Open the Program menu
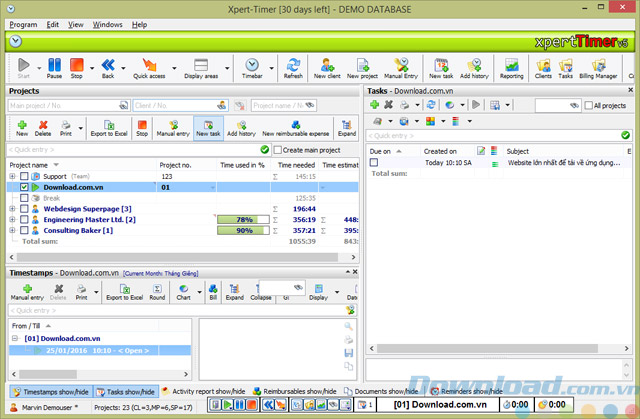 [x=22, y=23]
